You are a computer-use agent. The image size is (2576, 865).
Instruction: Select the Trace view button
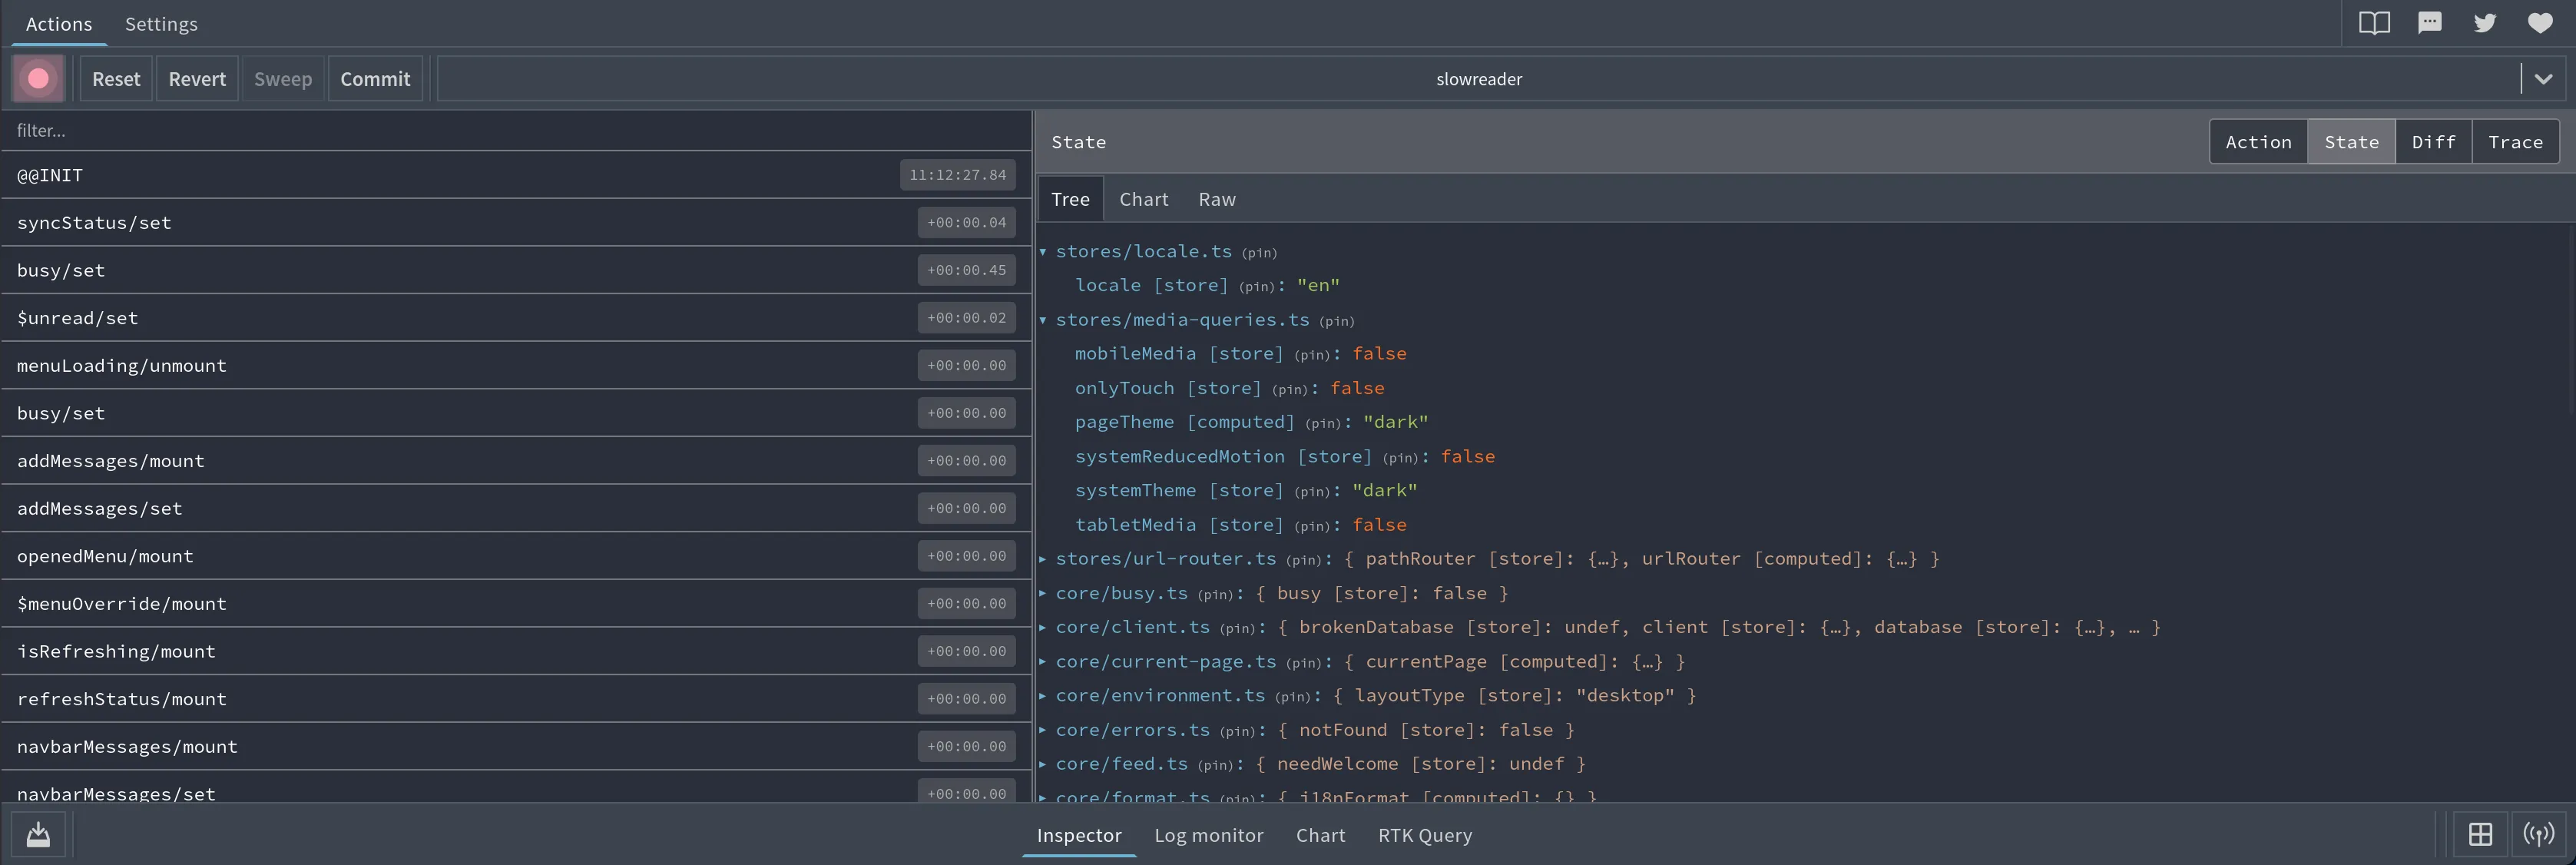coord(2515,142)
